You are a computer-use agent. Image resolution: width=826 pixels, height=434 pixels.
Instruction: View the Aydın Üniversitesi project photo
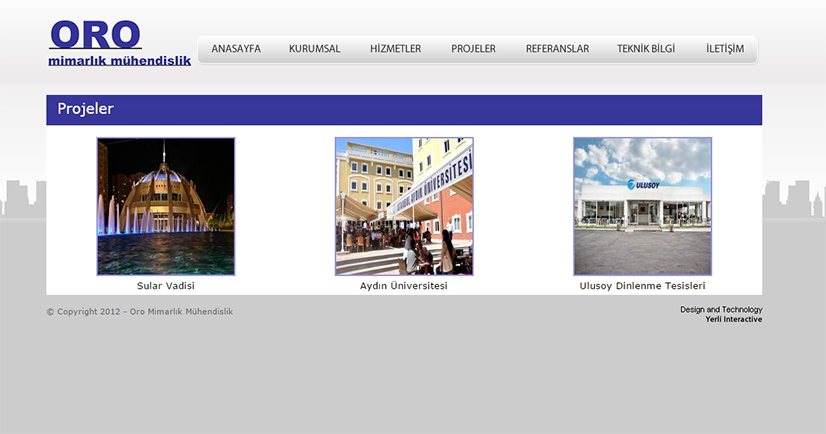tap(404, 206)
